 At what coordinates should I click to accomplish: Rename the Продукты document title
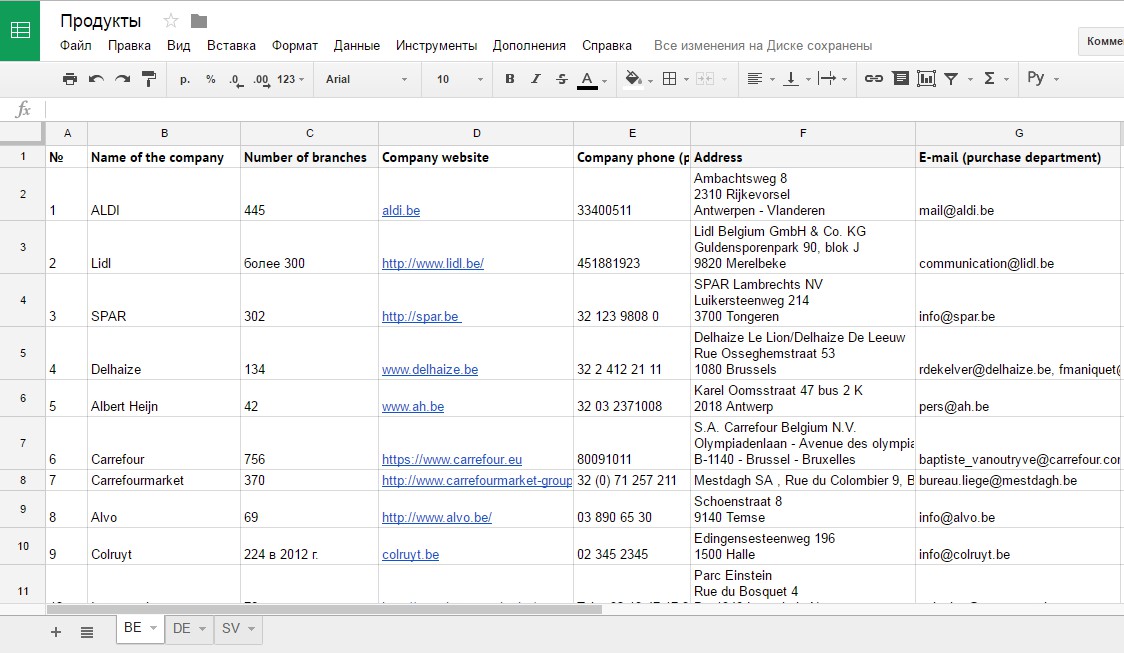[x=100, y=21]
